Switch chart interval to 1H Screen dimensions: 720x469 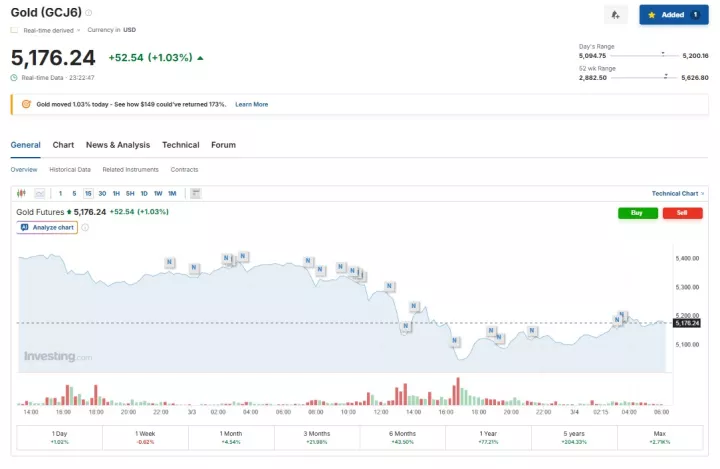tap(116, 193)
